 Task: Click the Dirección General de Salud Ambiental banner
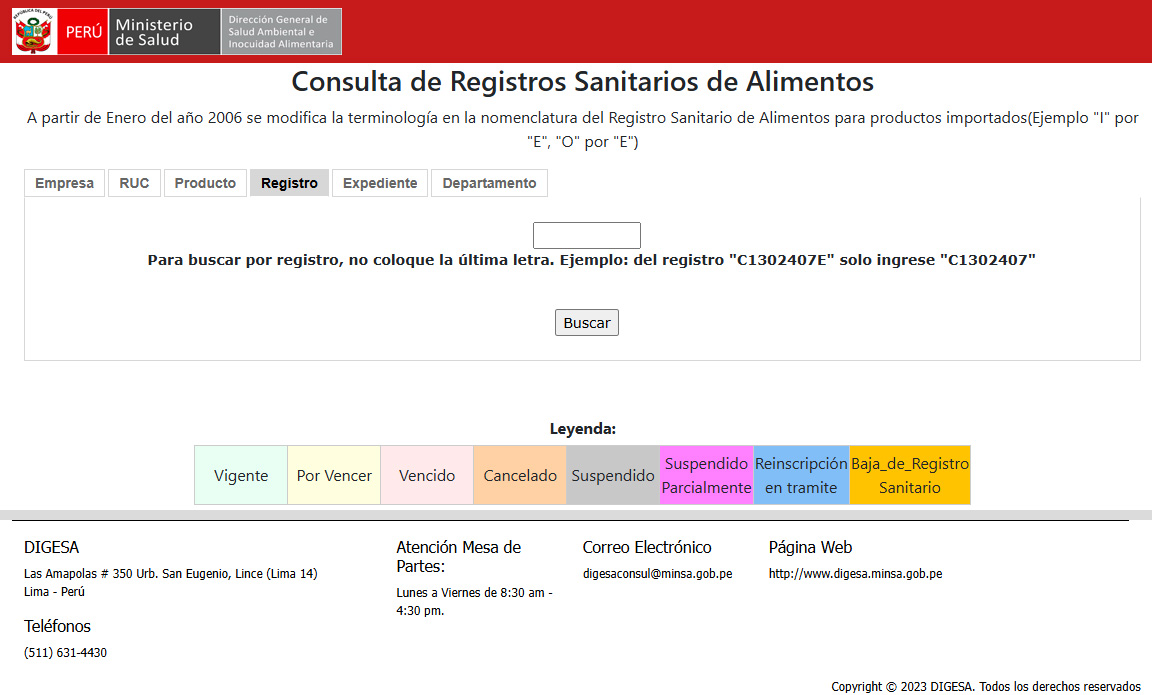[x=281, y=32]
